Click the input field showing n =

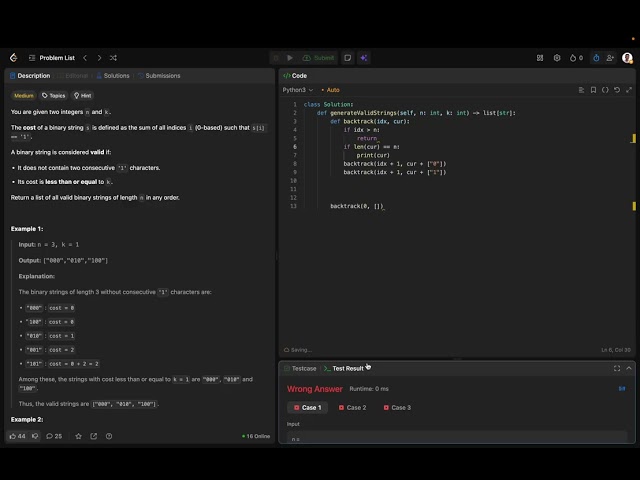coord(457,437)
